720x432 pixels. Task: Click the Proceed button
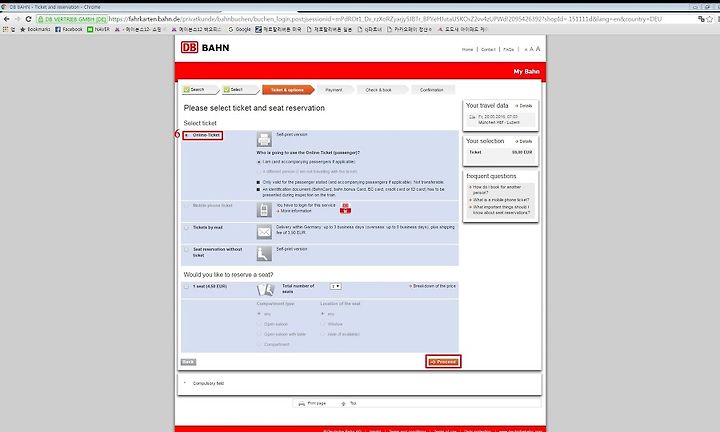pyautogui.click(x=443, y=362)
